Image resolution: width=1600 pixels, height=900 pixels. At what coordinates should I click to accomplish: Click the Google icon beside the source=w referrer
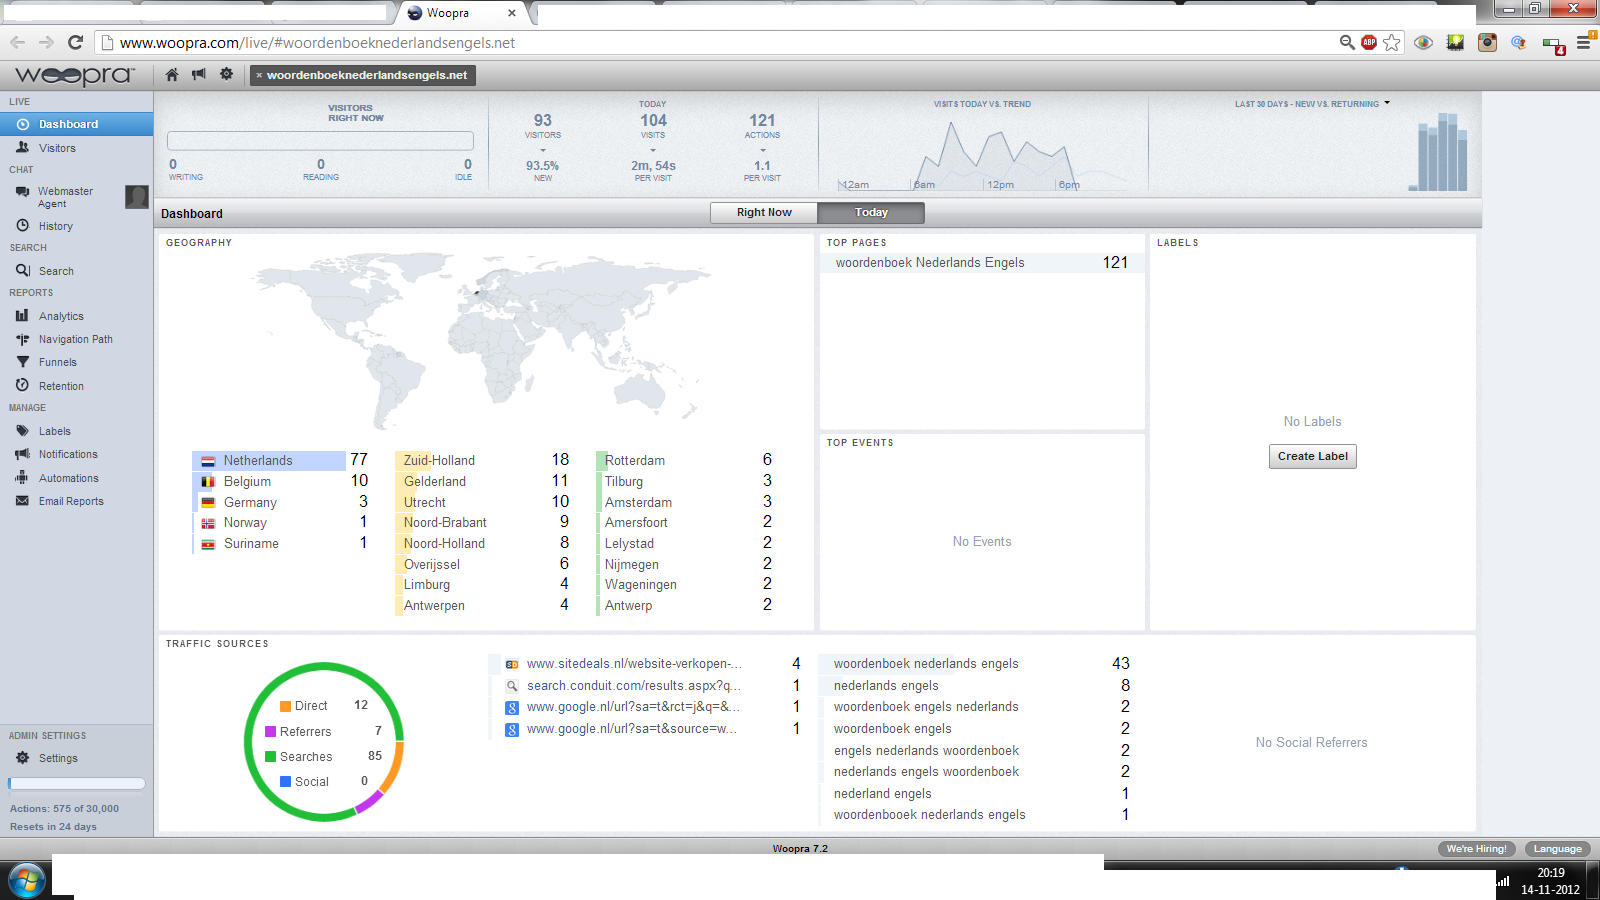click(x=511, y=729)
